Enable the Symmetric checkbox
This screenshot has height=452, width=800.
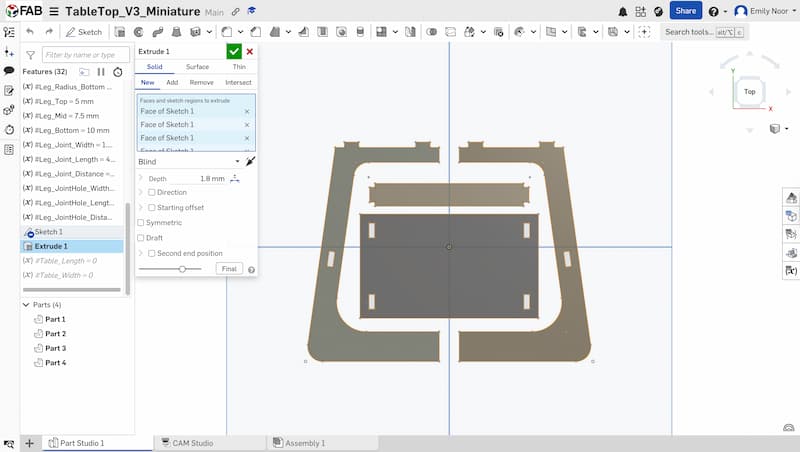[141, 223]
